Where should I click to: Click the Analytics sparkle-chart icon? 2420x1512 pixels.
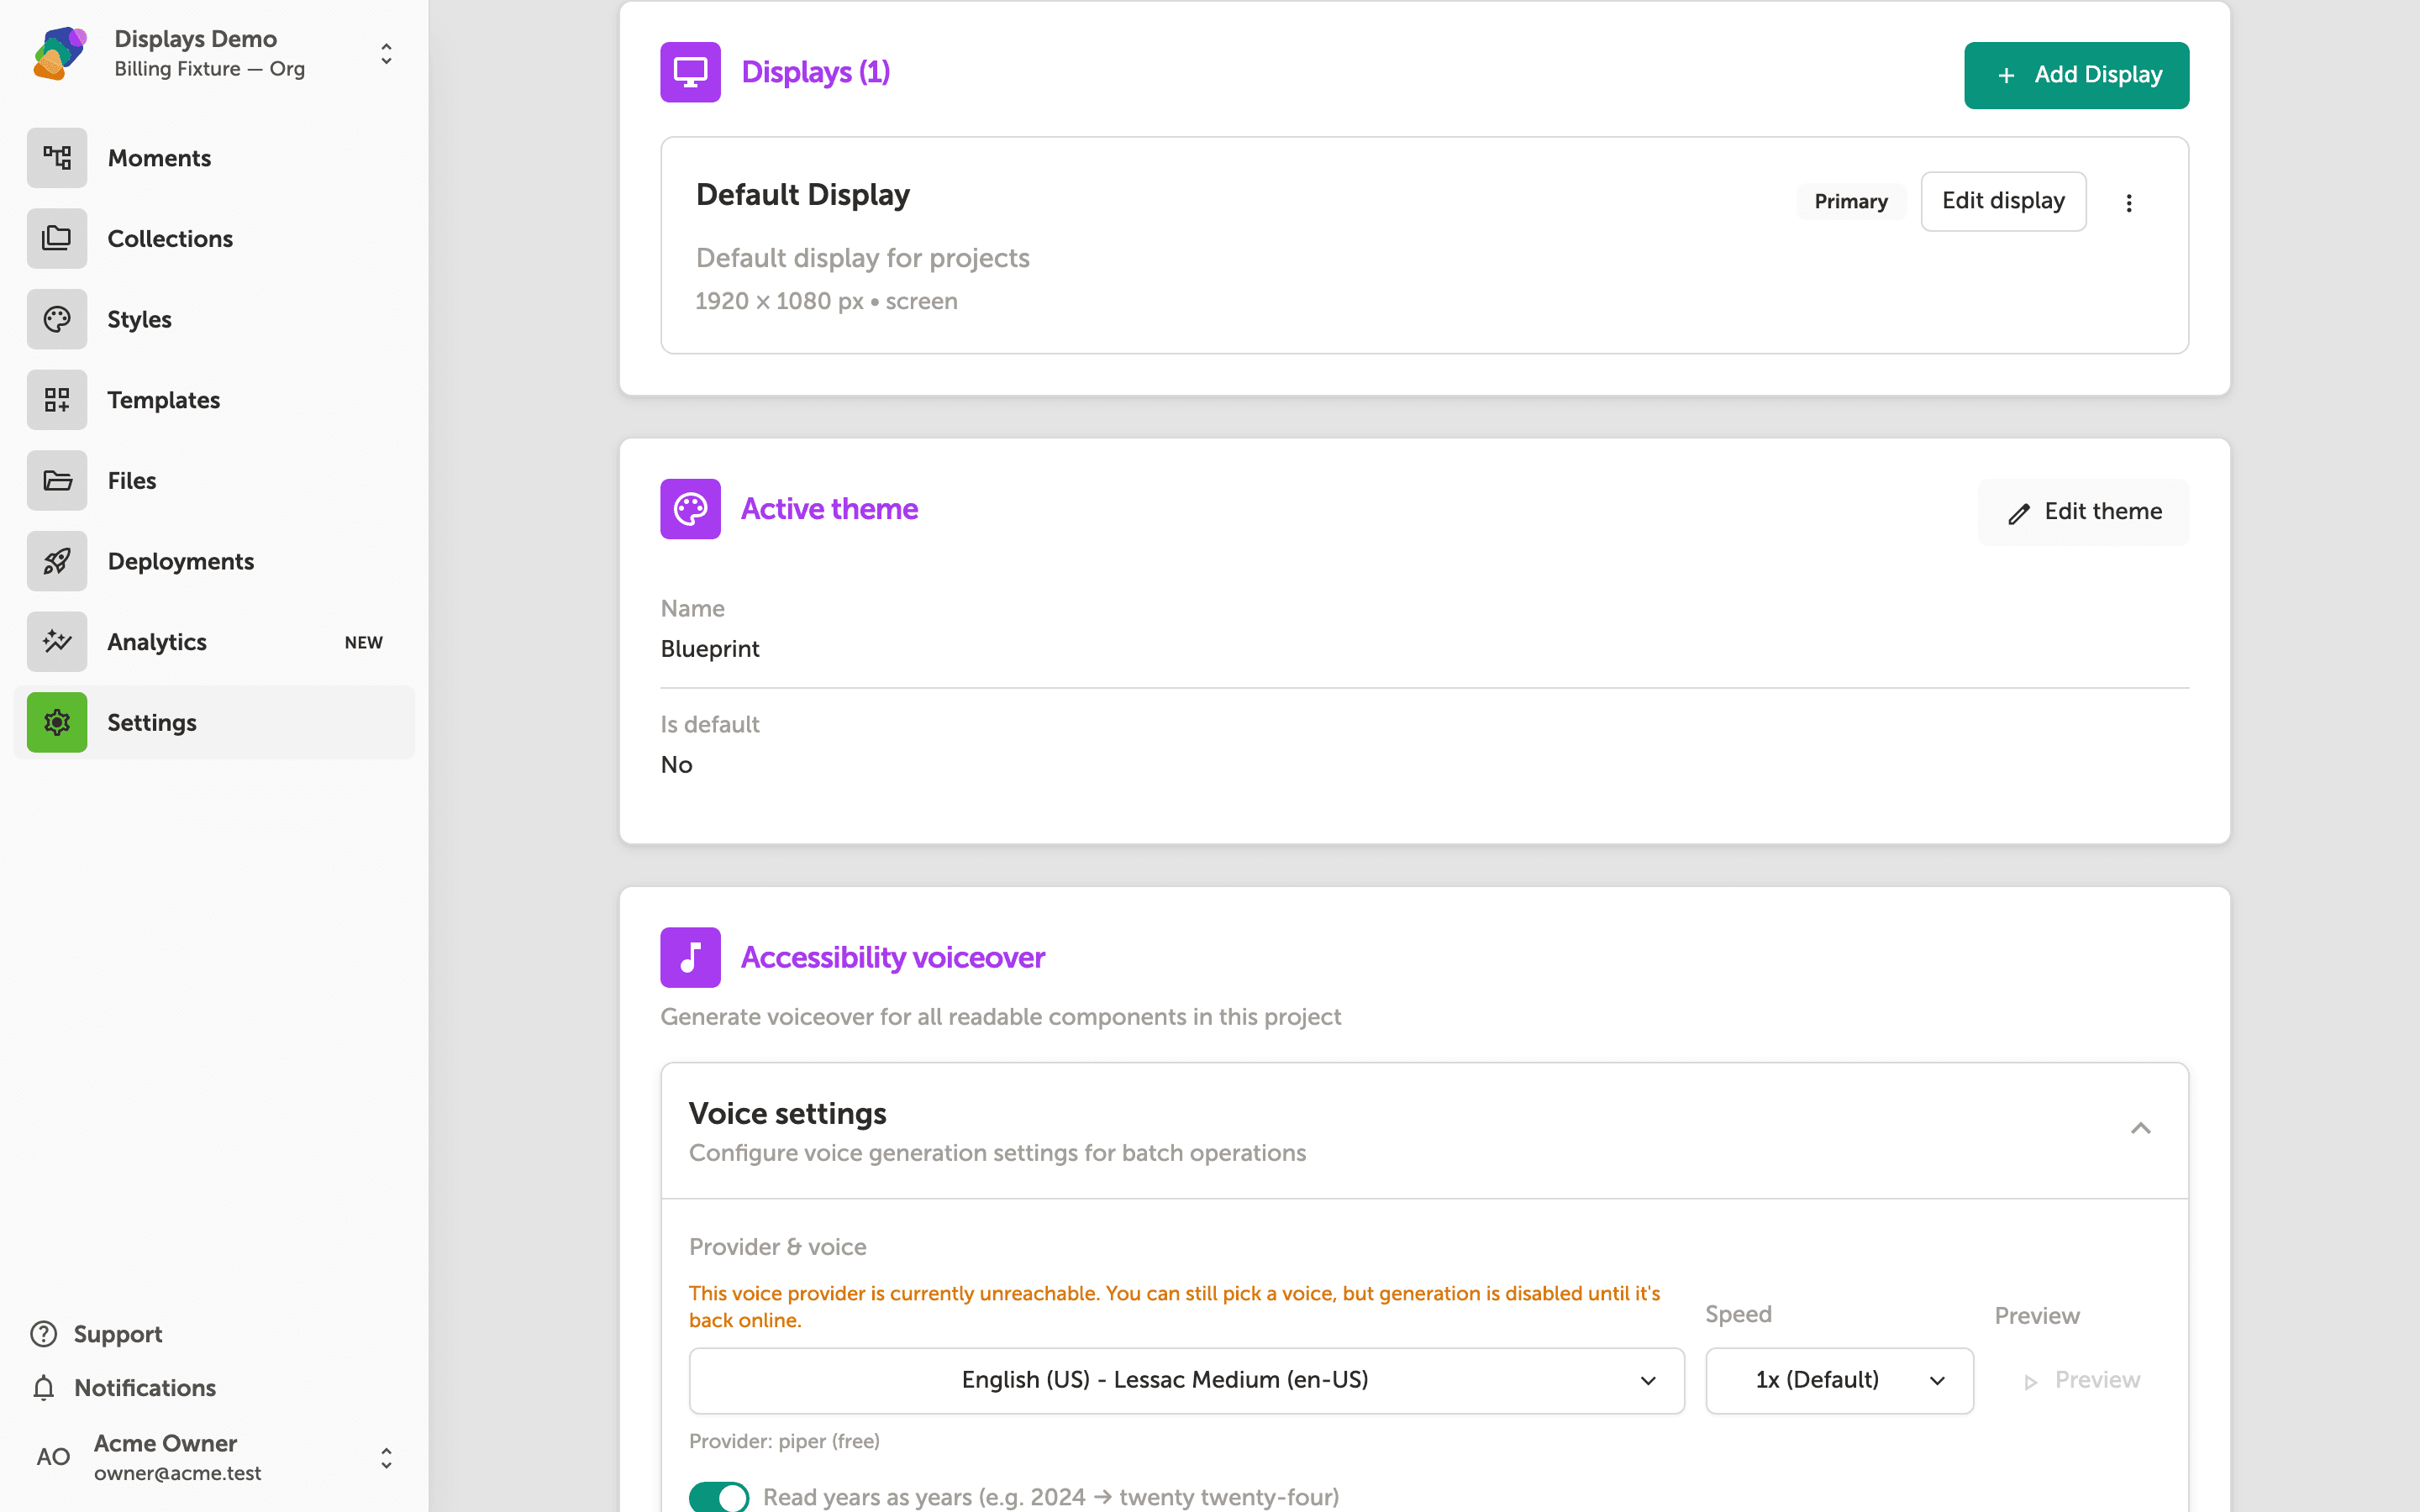[x=57, y=642]
